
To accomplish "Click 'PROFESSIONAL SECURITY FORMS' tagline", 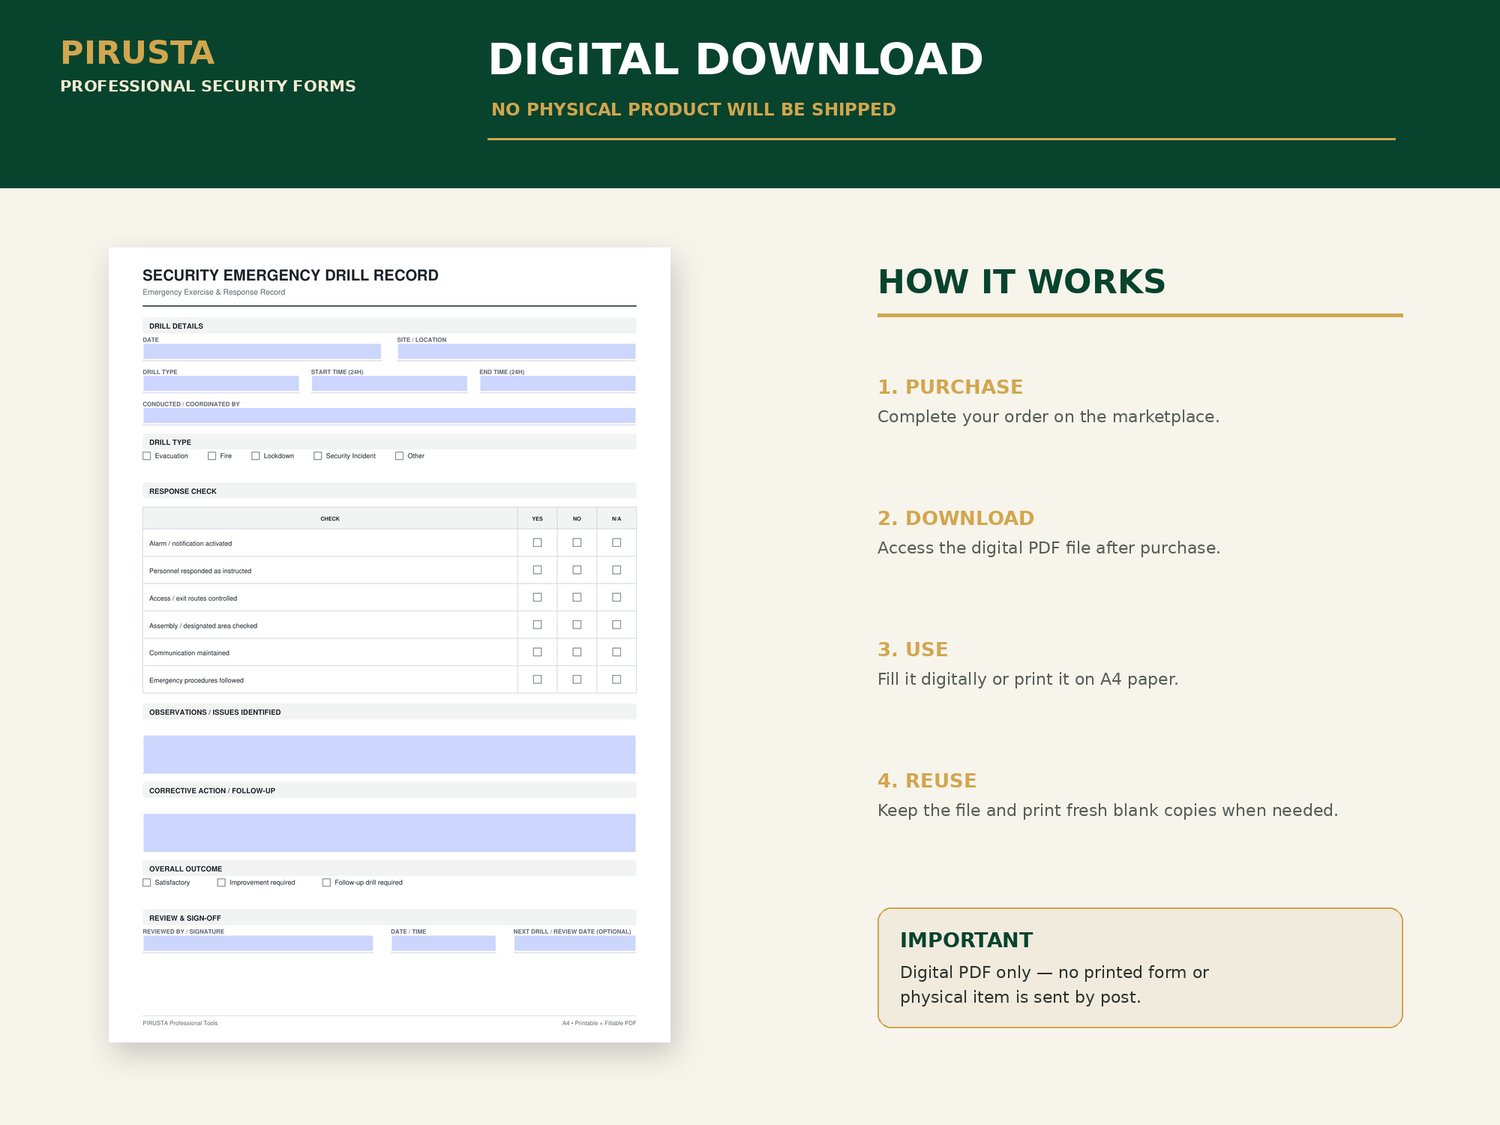I will click(208, 86).
